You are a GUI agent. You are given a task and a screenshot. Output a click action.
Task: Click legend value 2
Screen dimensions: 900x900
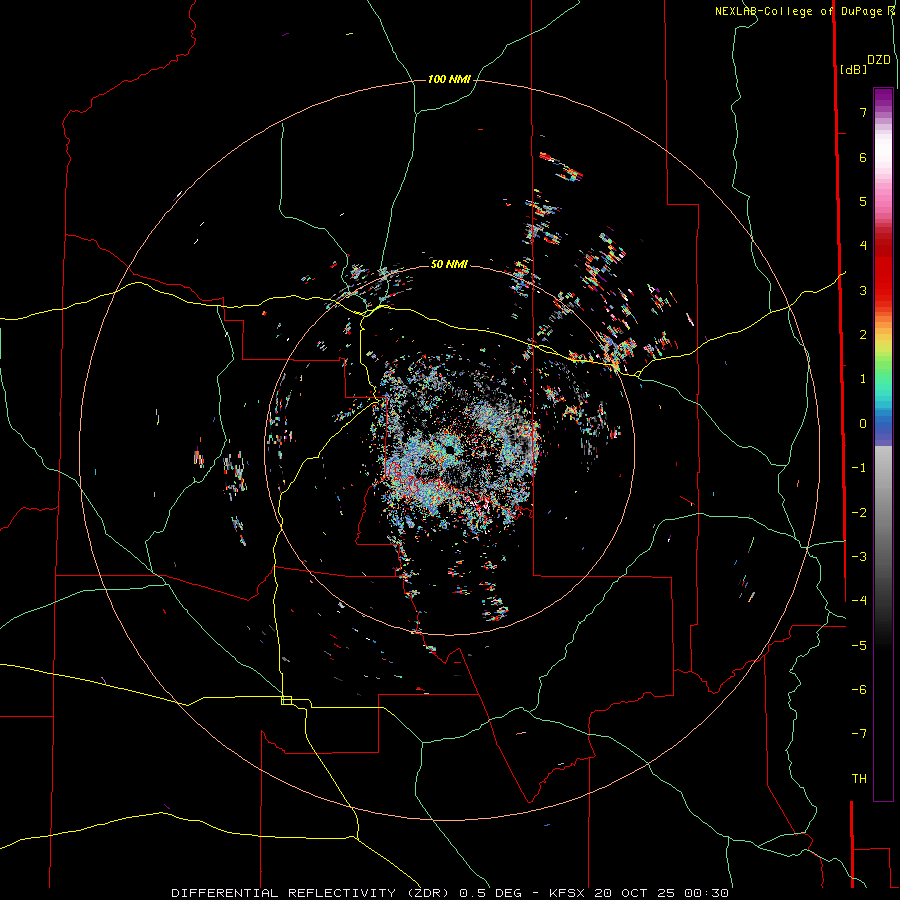863,335
